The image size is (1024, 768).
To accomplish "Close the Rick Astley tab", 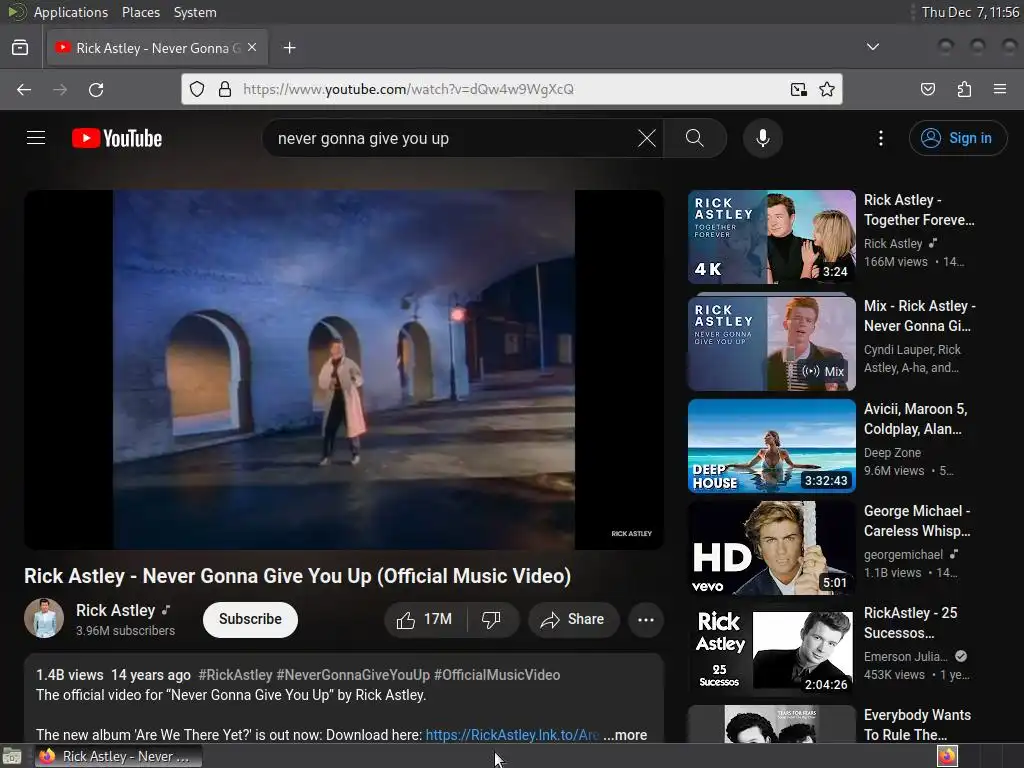I will [251, 47].
